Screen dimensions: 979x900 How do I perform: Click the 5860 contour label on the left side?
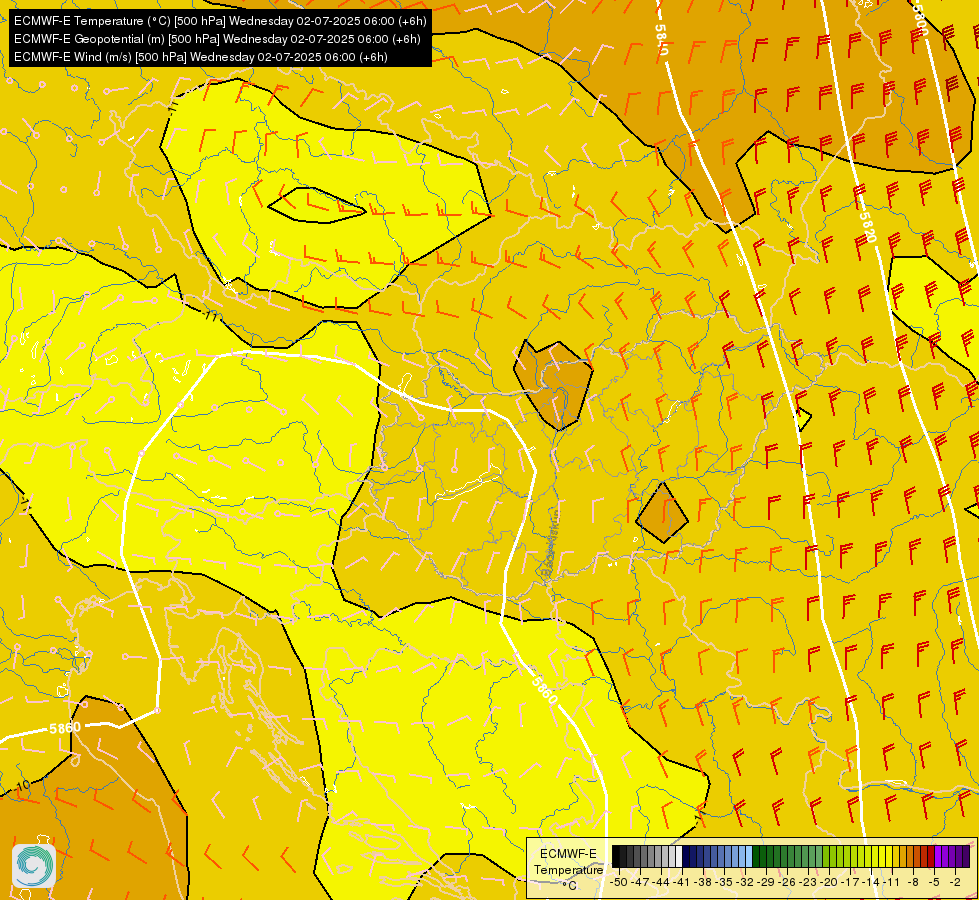65,728
